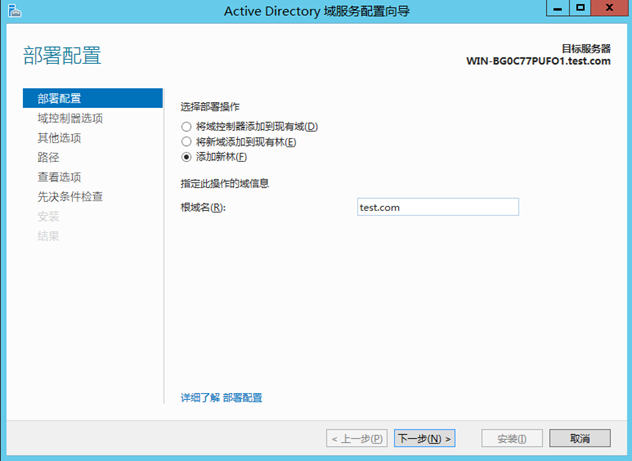
Task: Click the greyed-out 安装 sidebar step
Action: point(48,216)
